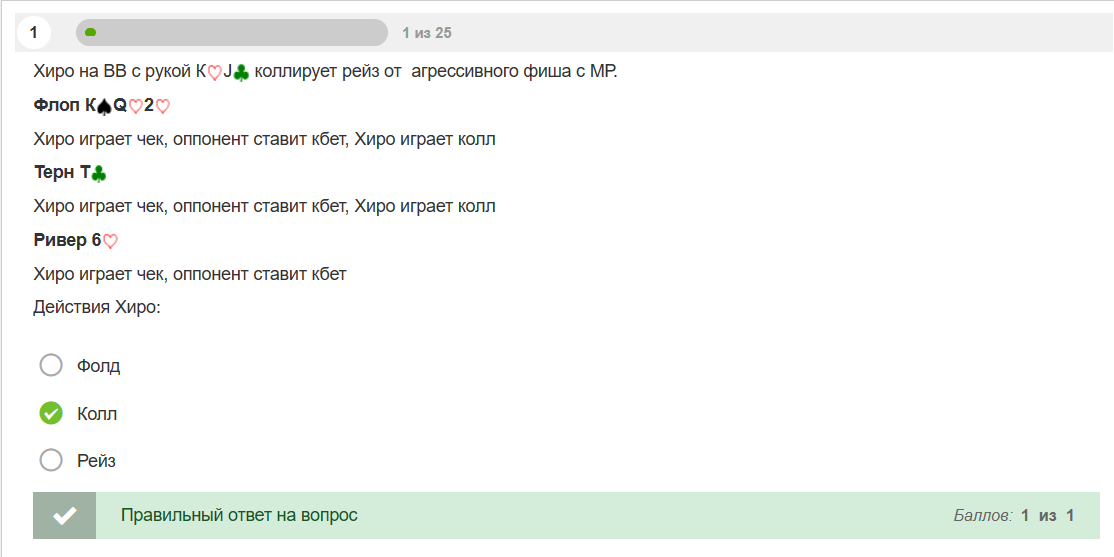Click the Баллов score text
The image size is (1114, 557).
[x=1014, y=516]
